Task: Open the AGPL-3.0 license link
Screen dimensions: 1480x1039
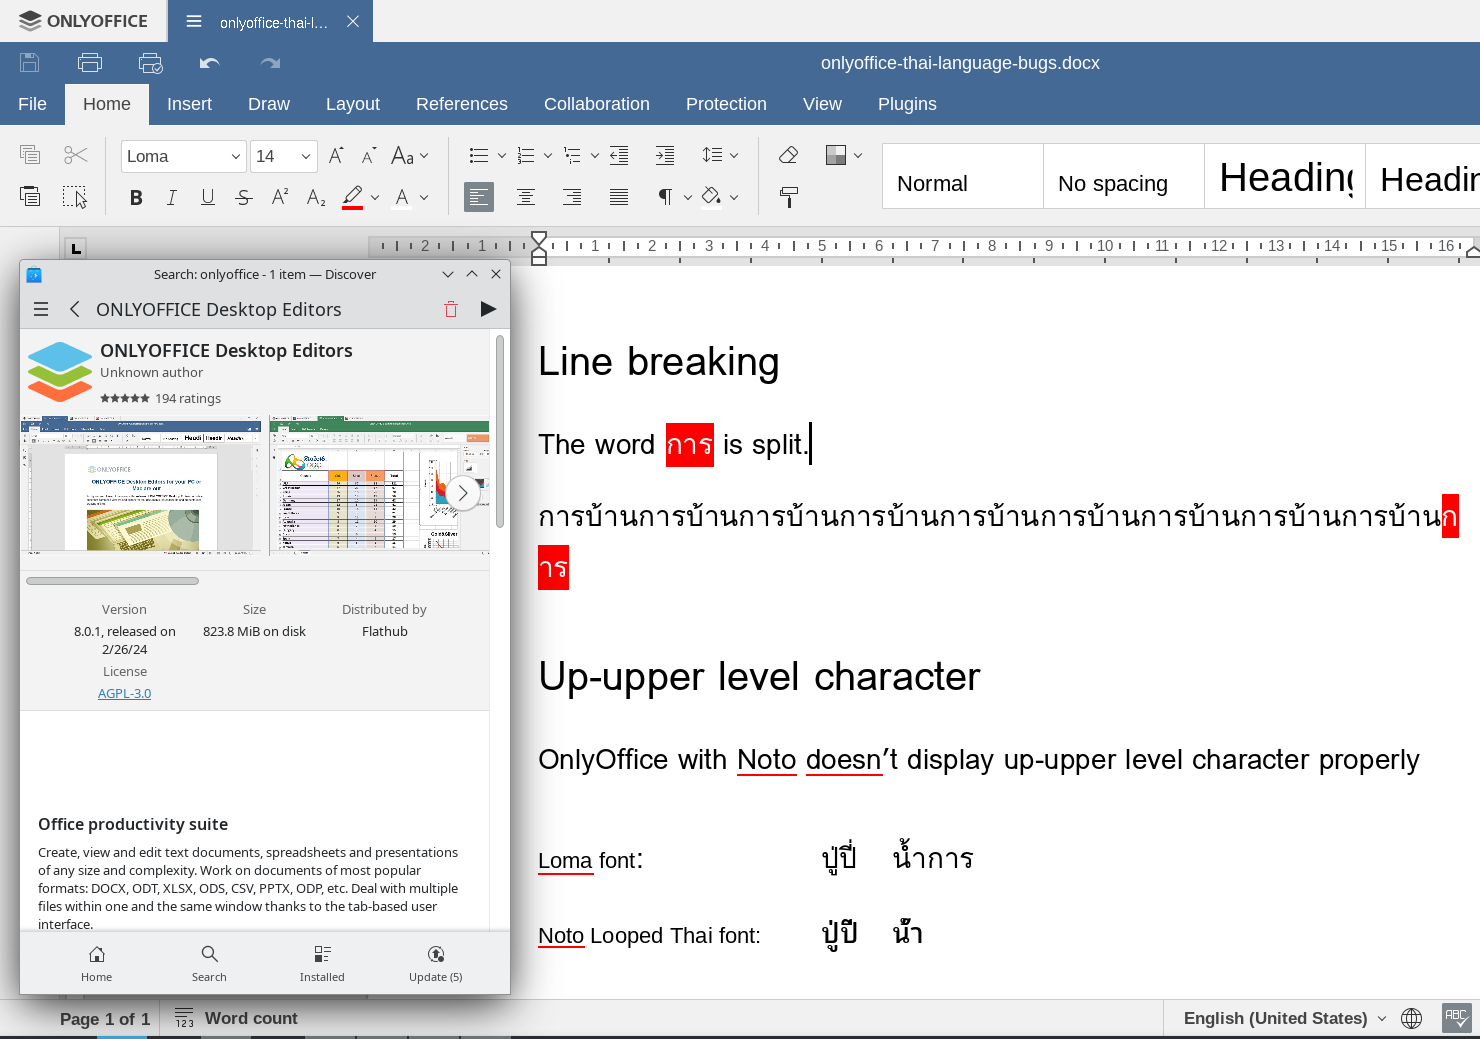Action: [x=124, y=693]
